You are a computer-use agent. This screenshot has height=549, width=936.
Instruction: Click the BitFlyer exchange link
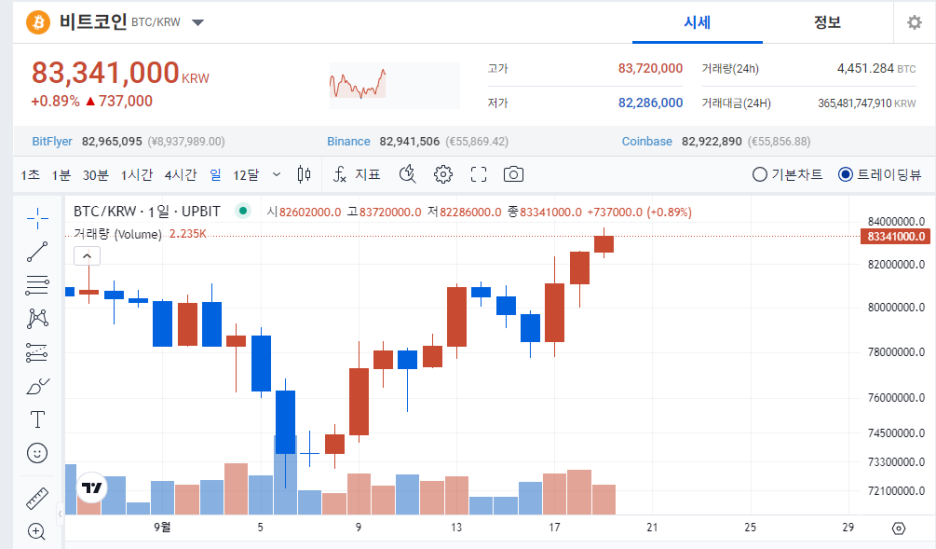[52, 141]
